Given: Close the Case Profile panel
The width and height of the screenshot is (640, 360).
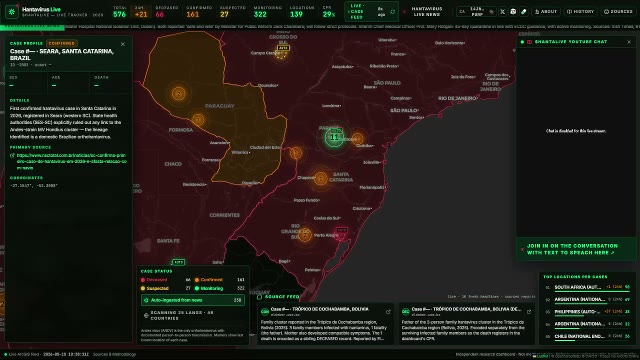Looking at the screenshot, I should [x=123, y=44].
